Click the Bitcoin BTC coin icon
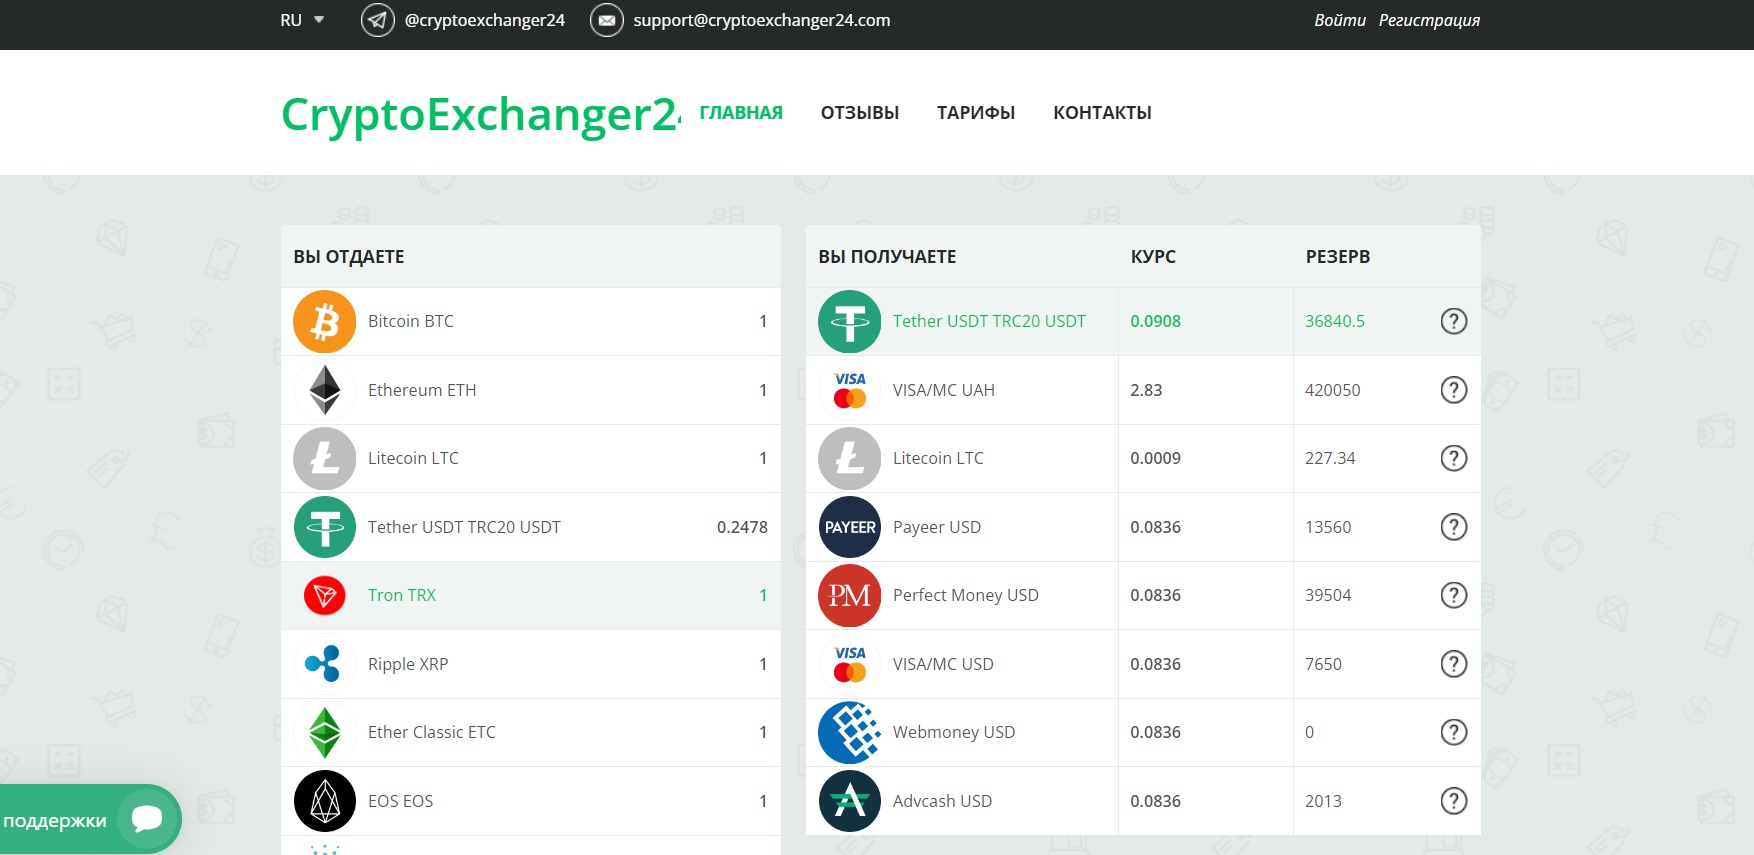 tap(325, 322)
